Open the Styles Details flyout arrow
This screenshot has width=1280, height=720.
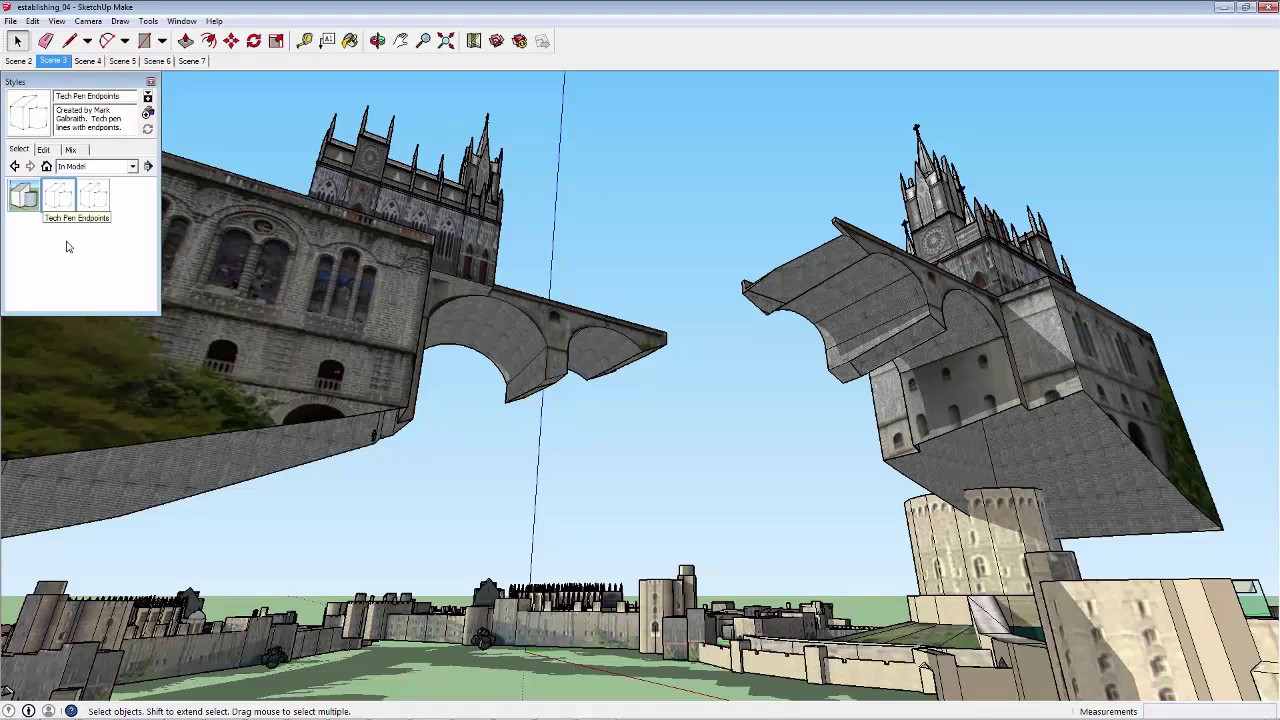(x=148, y=166)
